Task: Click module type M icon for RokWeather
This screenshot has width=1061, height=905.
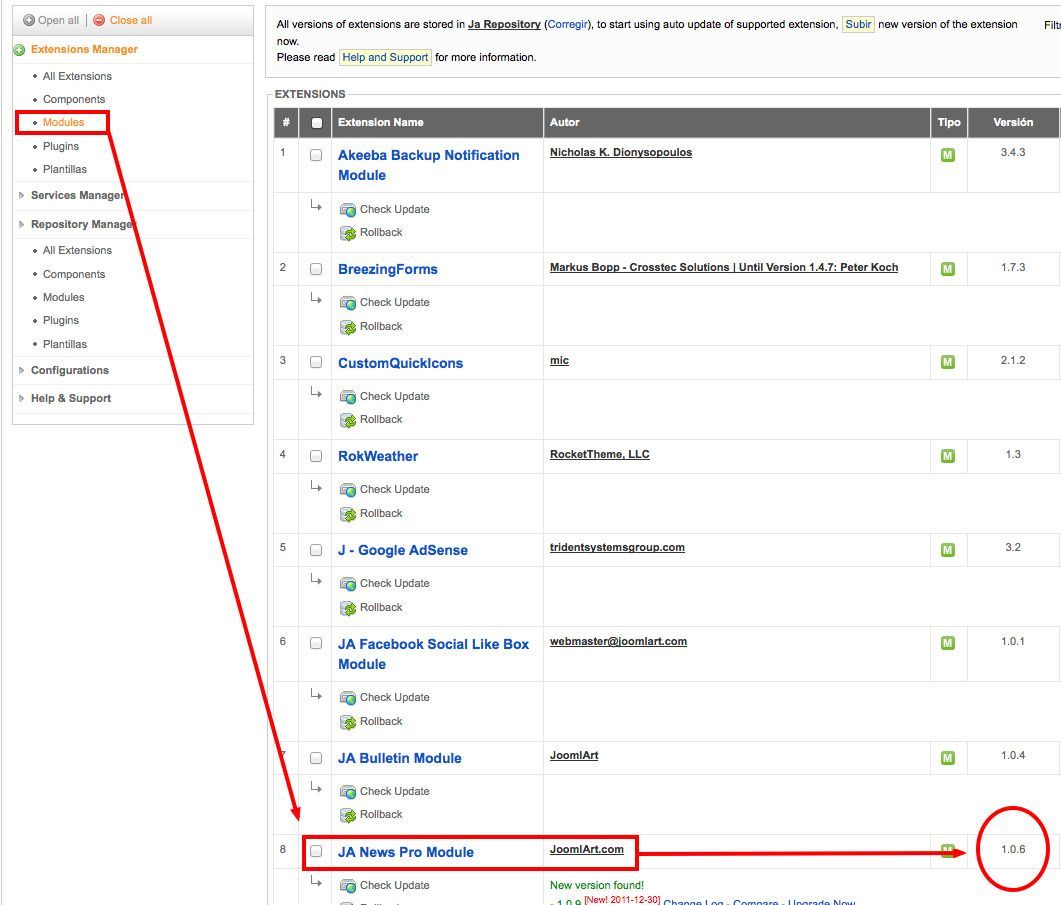Action: [948, 456]
